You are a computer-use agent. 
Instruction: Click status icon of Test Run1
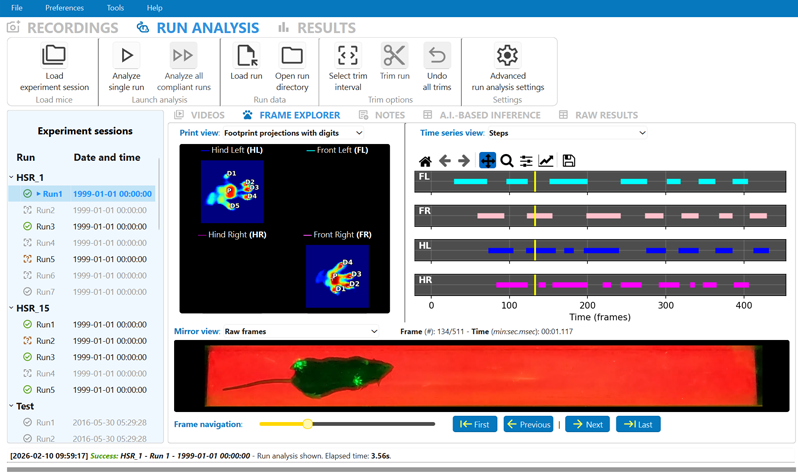click(27, 422)
